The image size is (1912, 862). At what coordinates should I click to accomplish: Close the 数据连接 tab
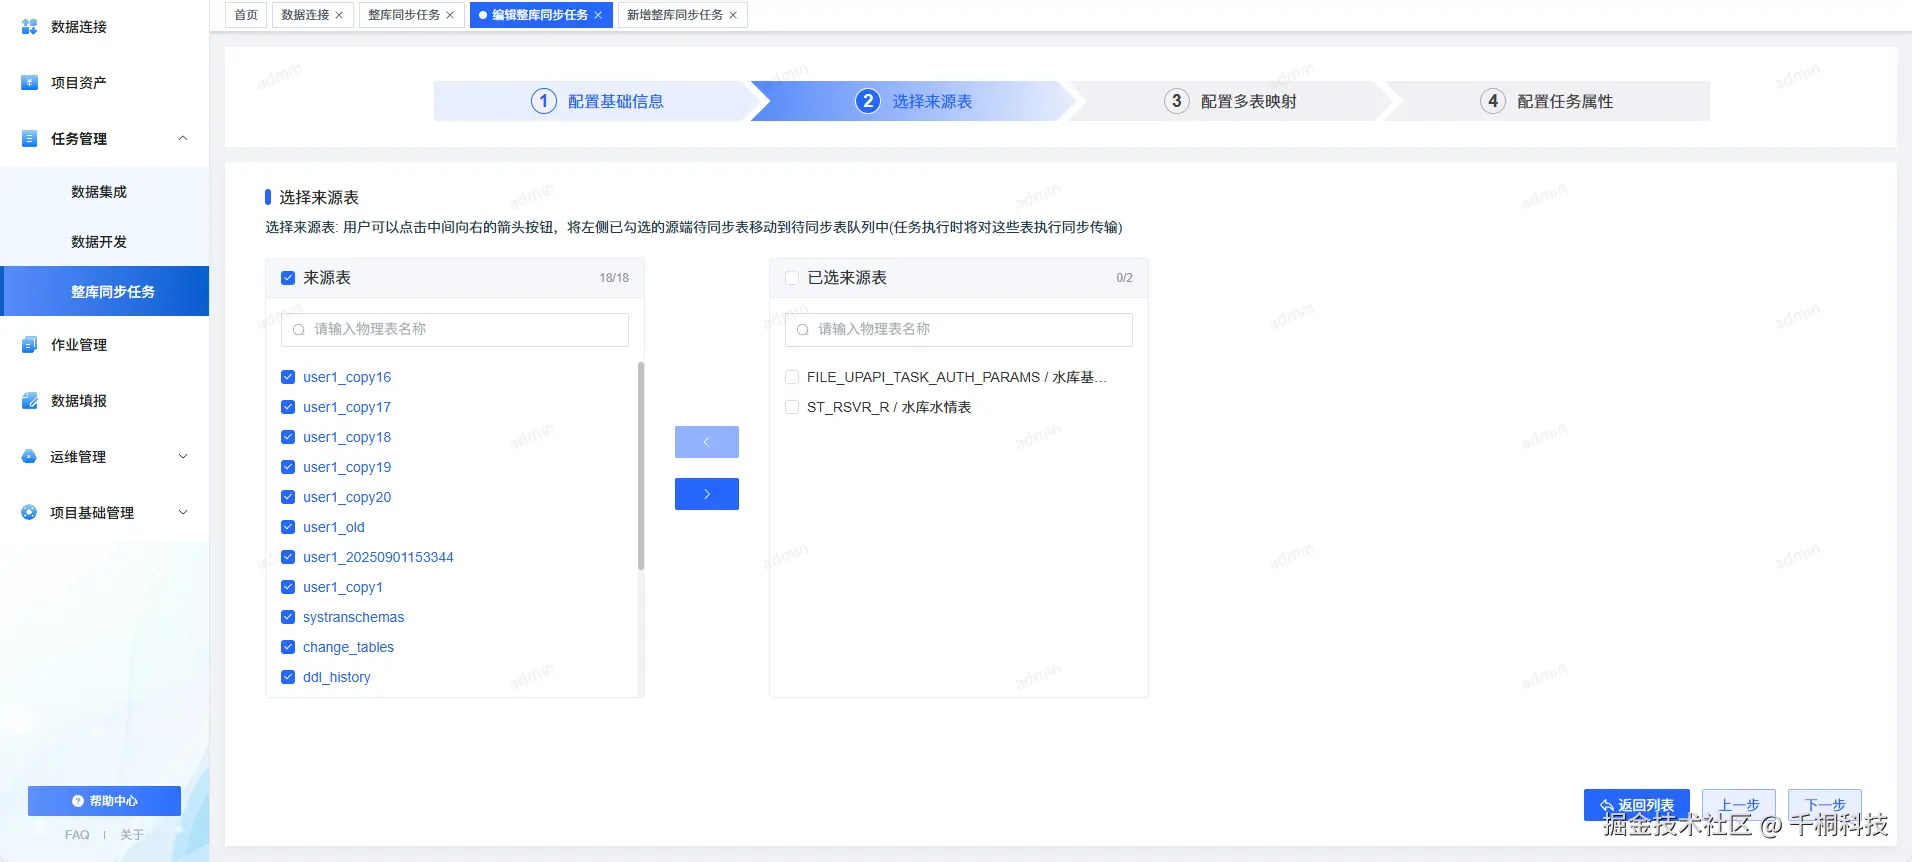coord(339,15)
